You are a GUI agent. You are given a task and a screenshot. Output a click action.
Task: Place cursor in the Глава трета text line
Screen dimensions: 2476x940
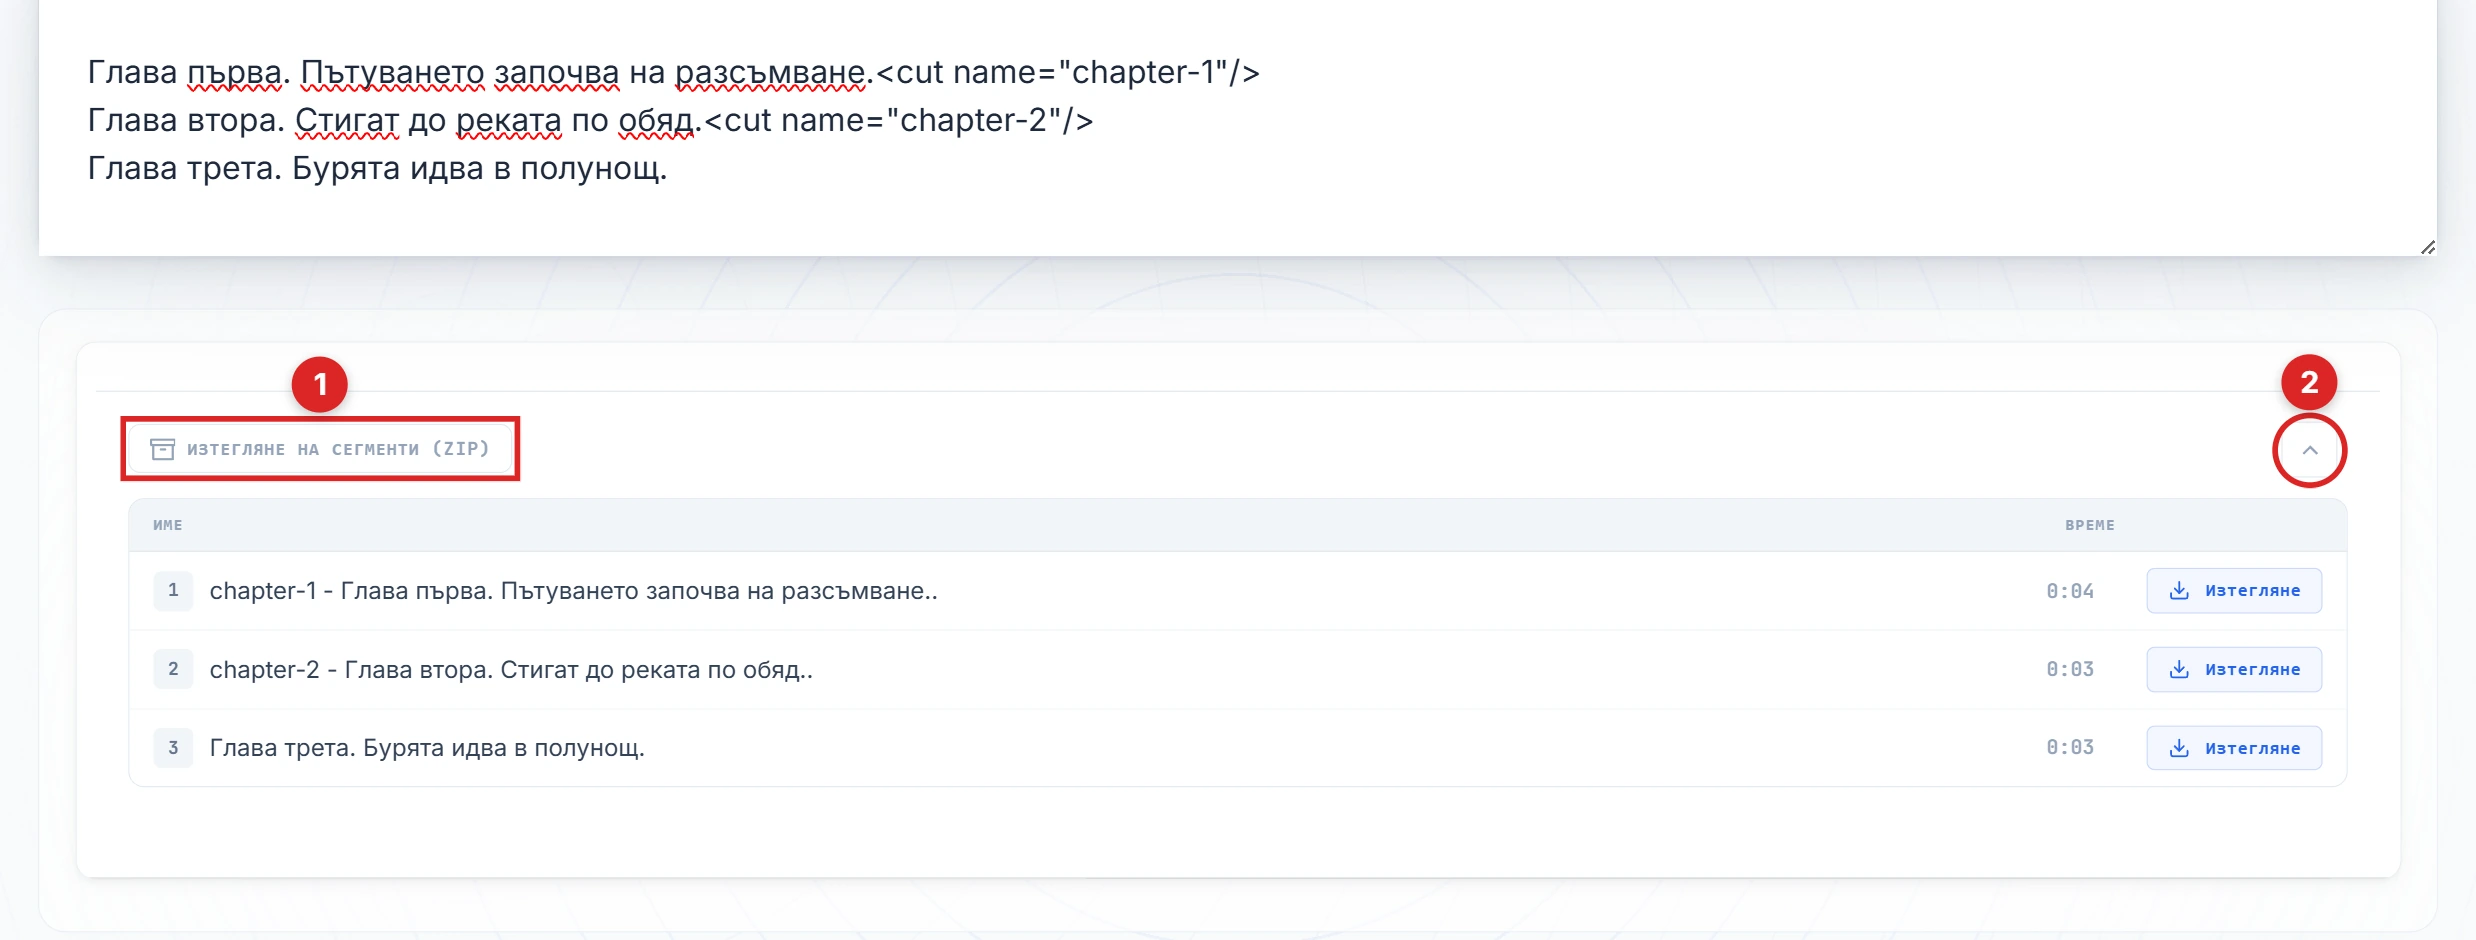coord(377,168)
